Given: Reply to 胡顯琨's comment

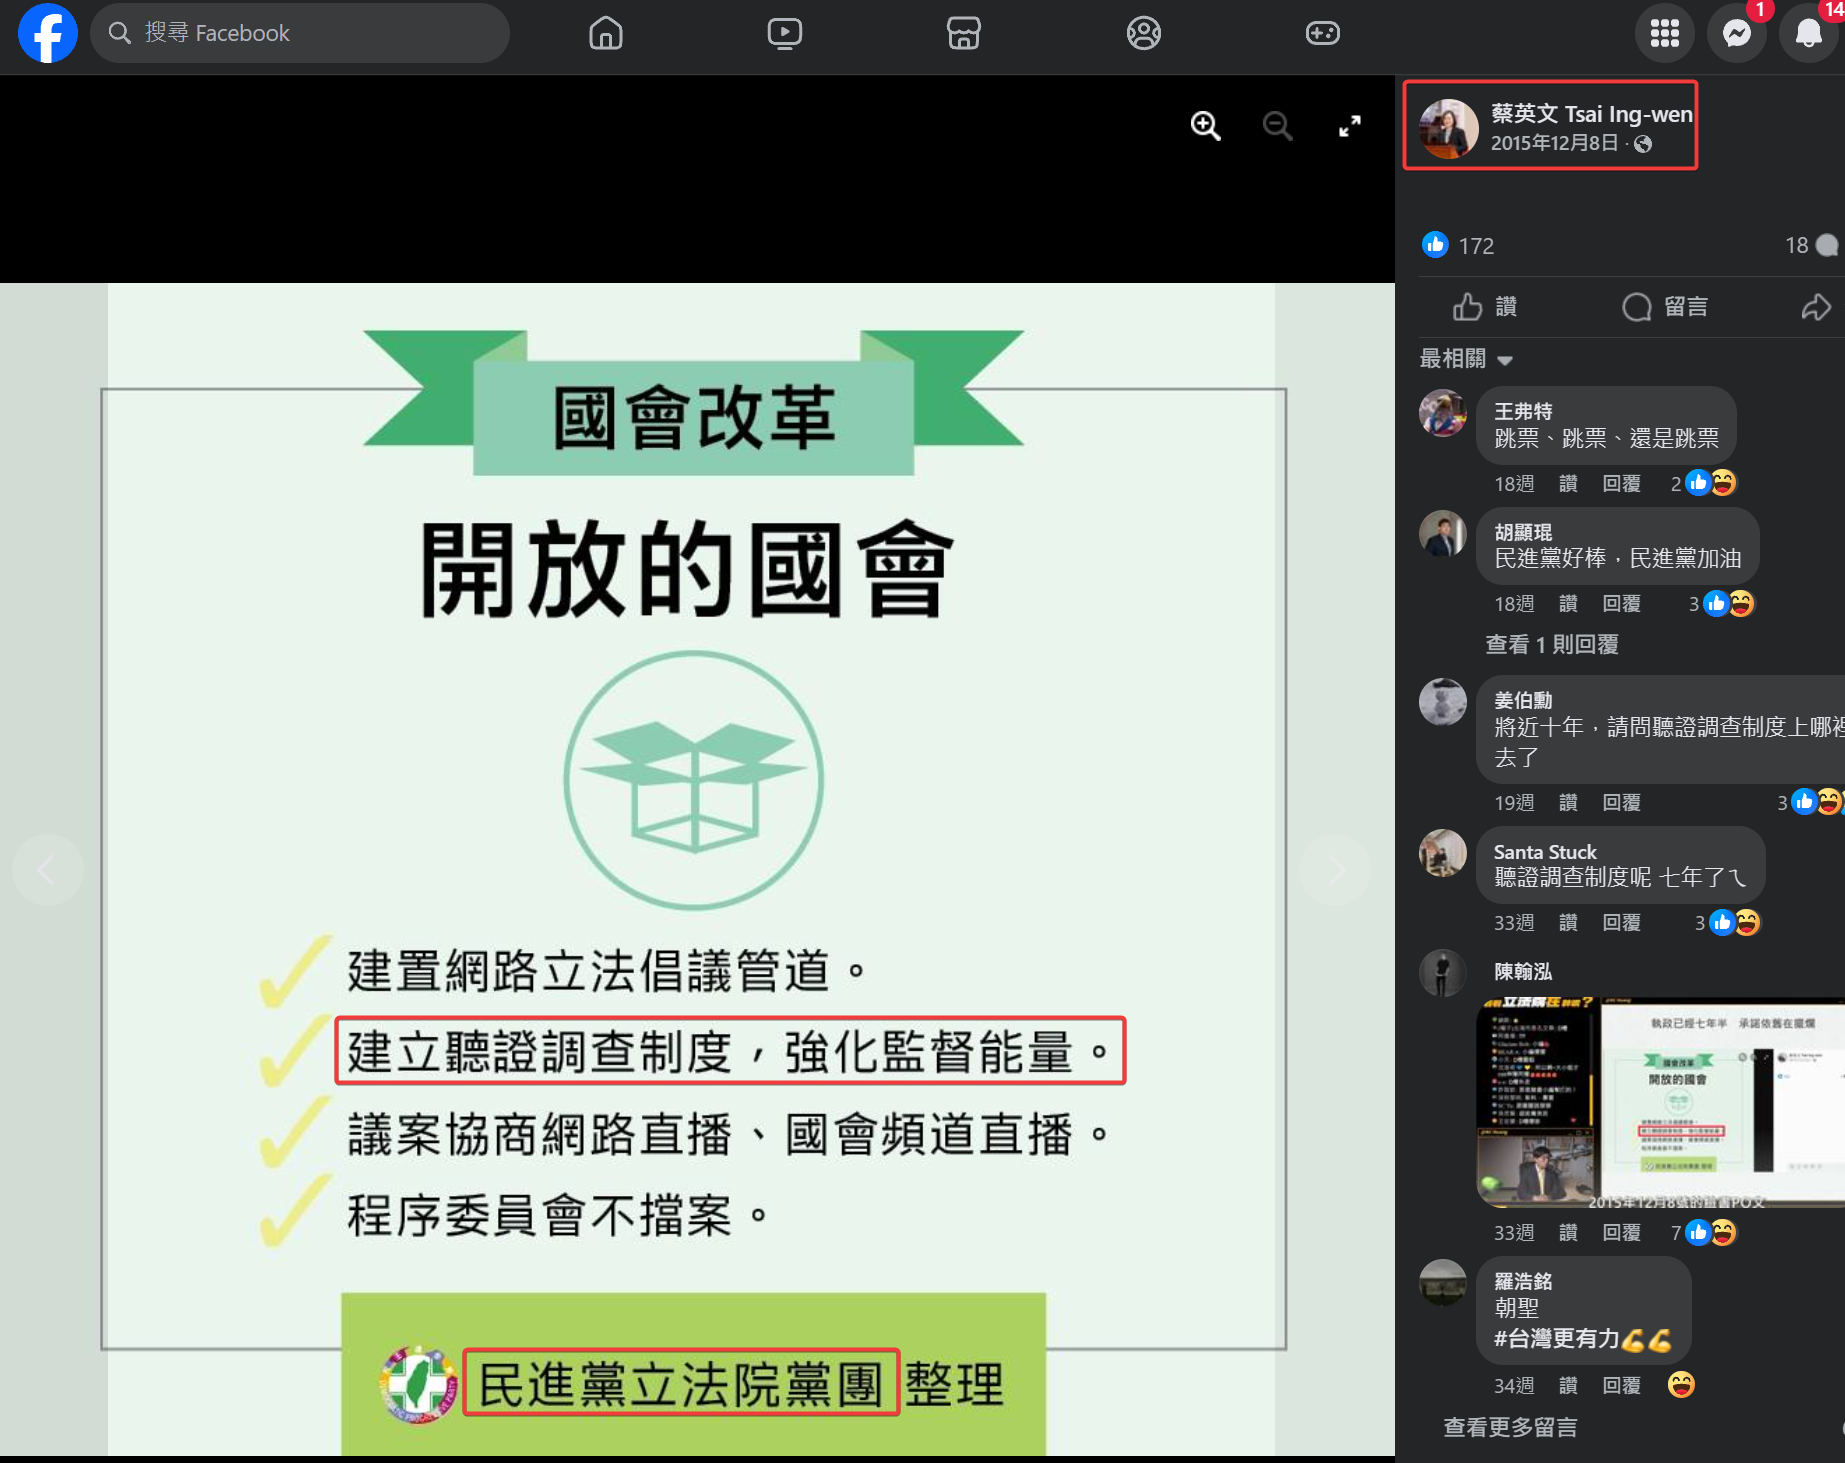Looking at the screenshot, I should coord(1621,604).
